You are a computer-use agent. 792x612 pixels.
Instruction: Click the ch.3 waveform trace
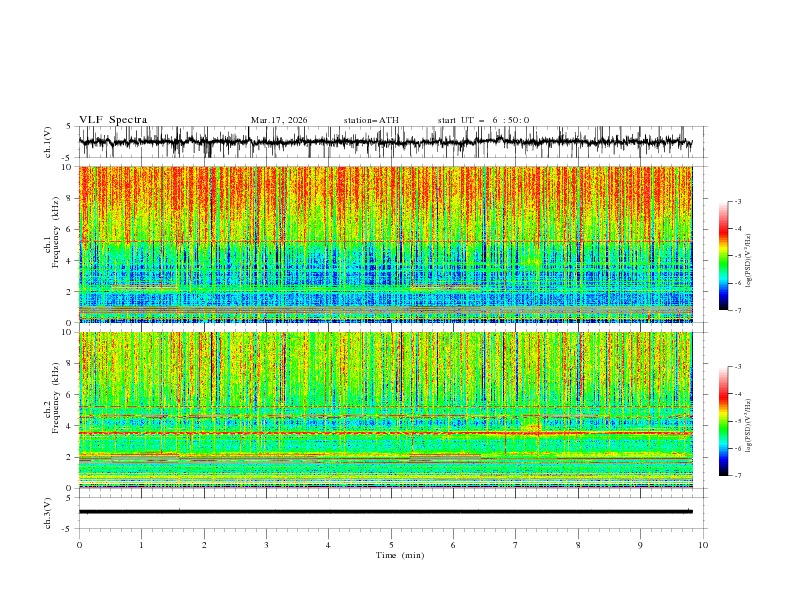[x=385, y=512]
